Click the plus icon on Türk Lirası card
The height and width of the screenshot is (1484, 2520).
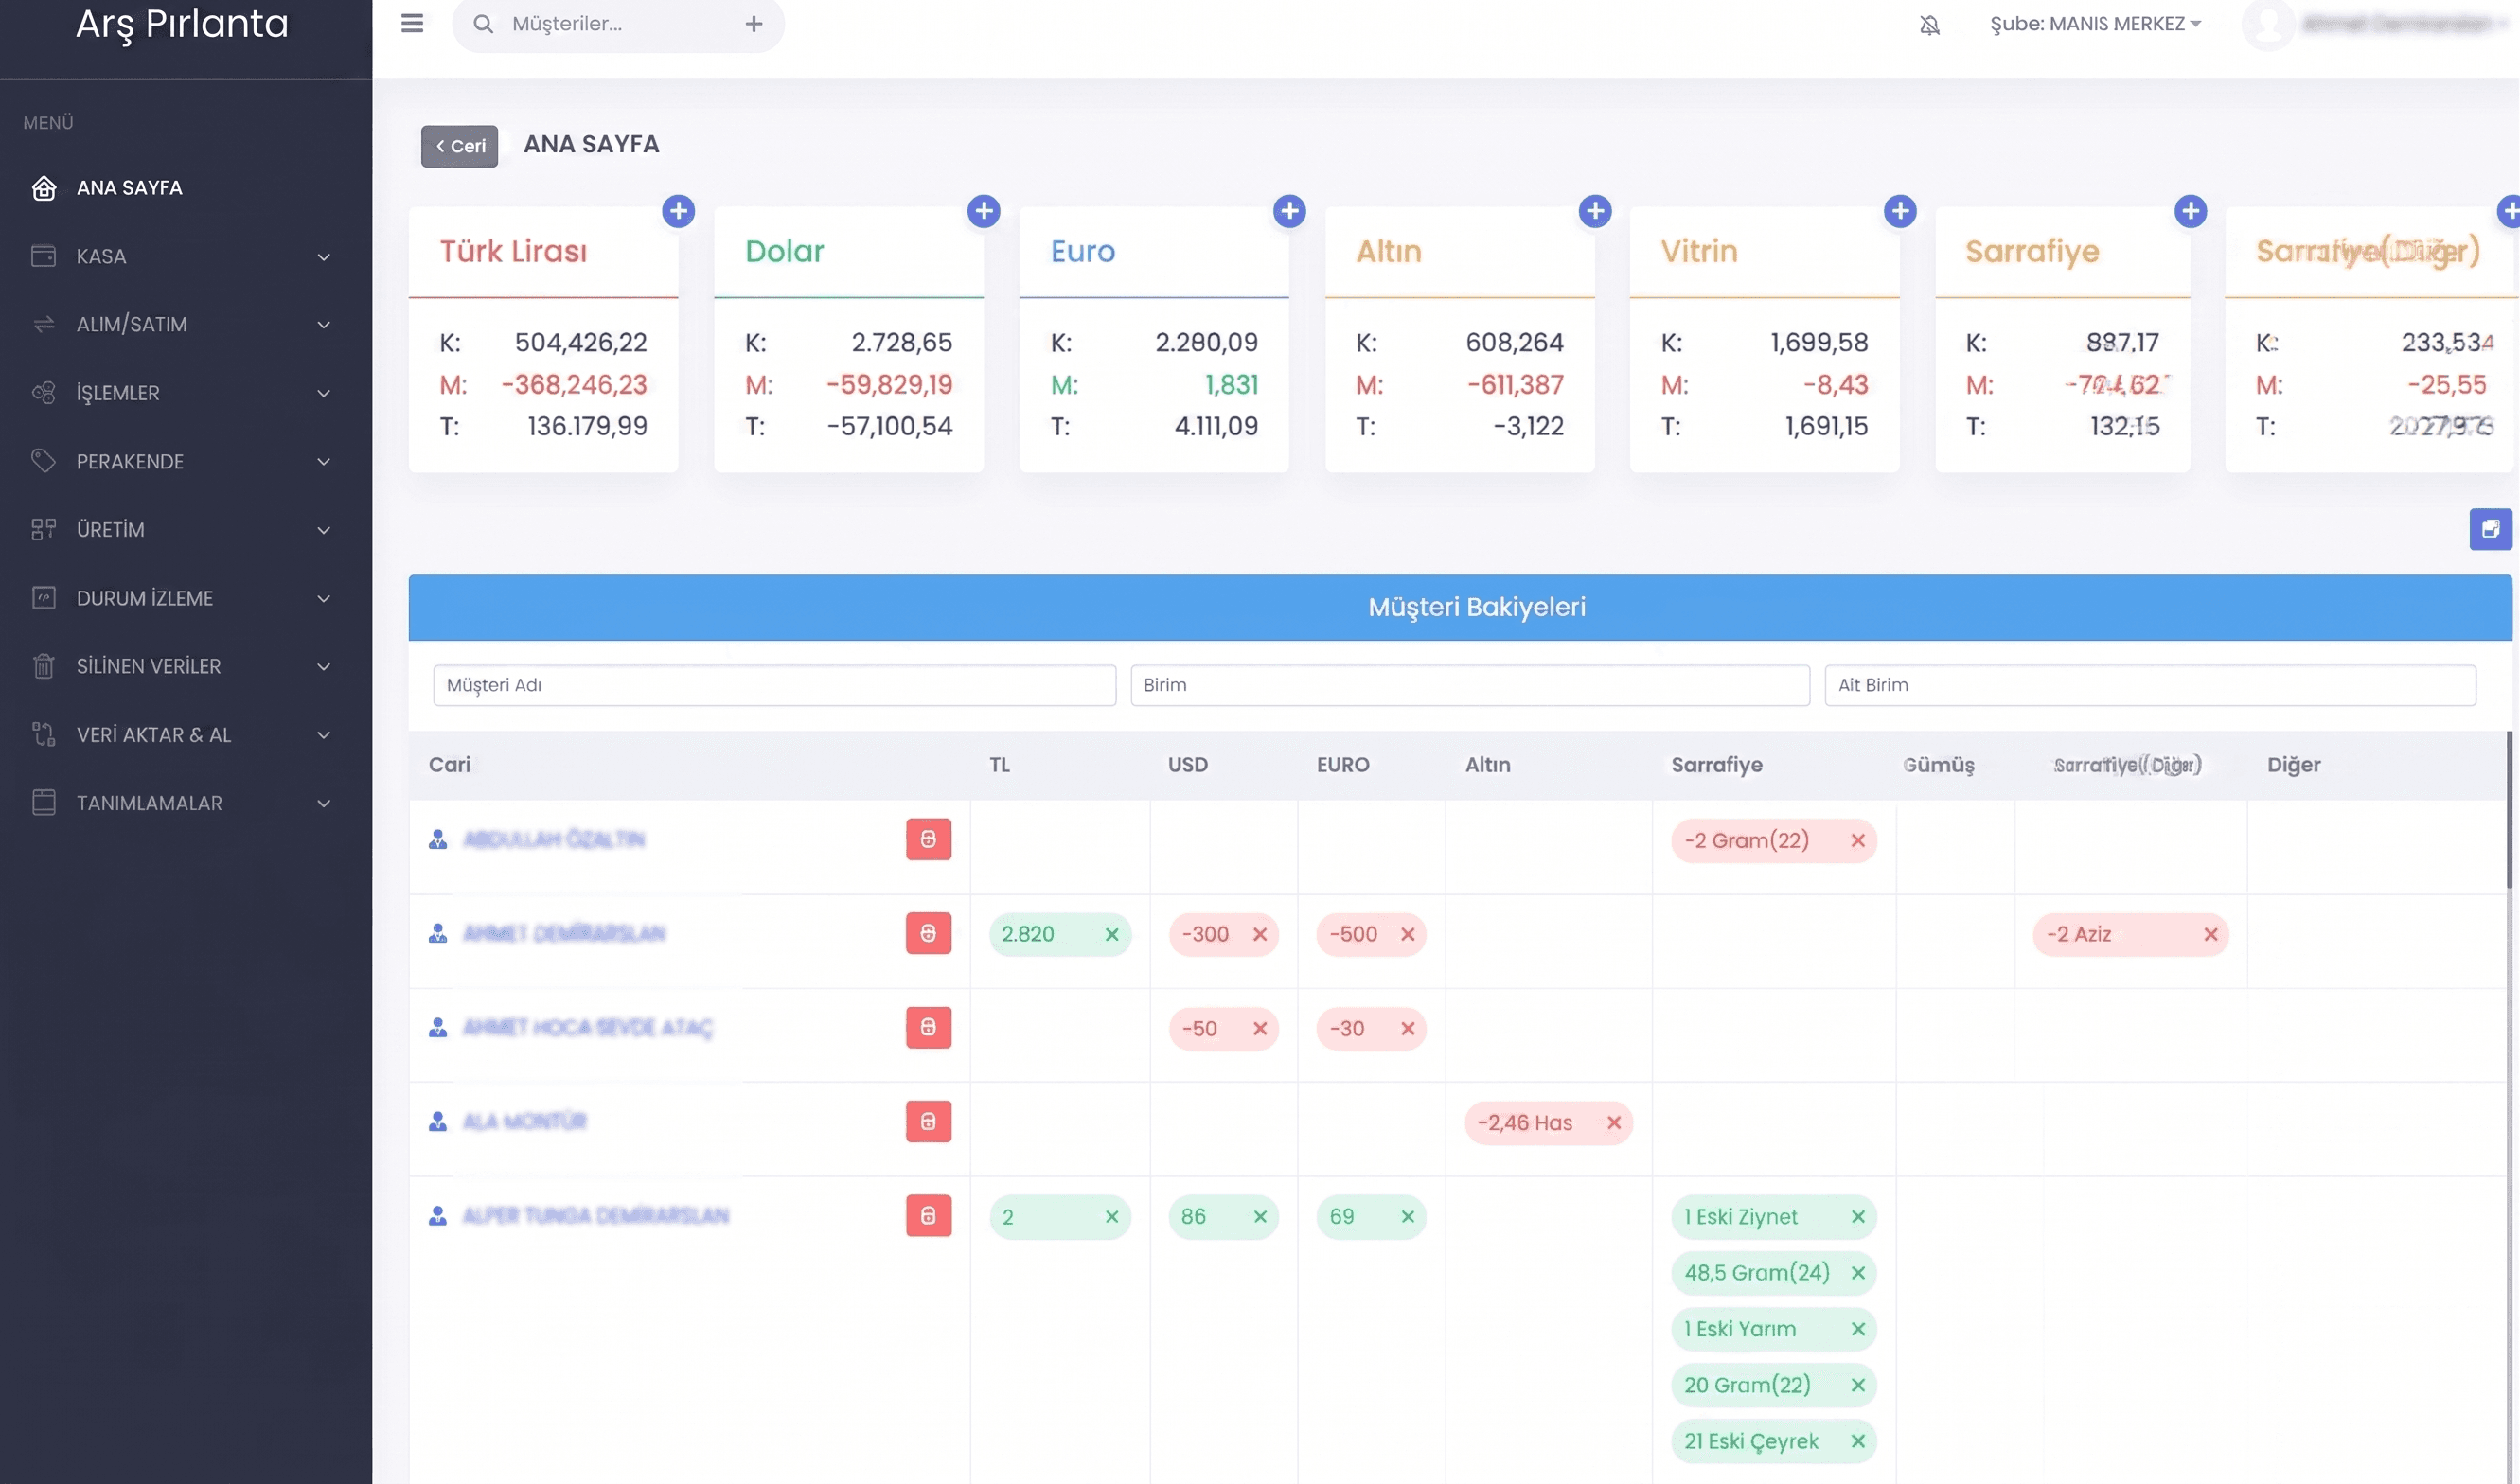[x=678, y=211]
